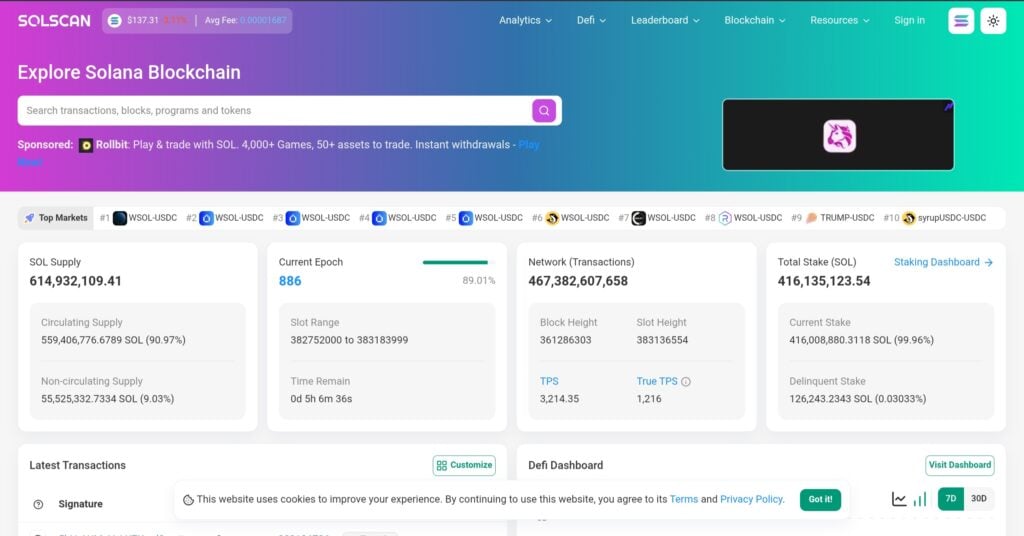The width and height of the screenshot is (1024, 536).
Task: Click the TPS link
Action: [549, 381]
